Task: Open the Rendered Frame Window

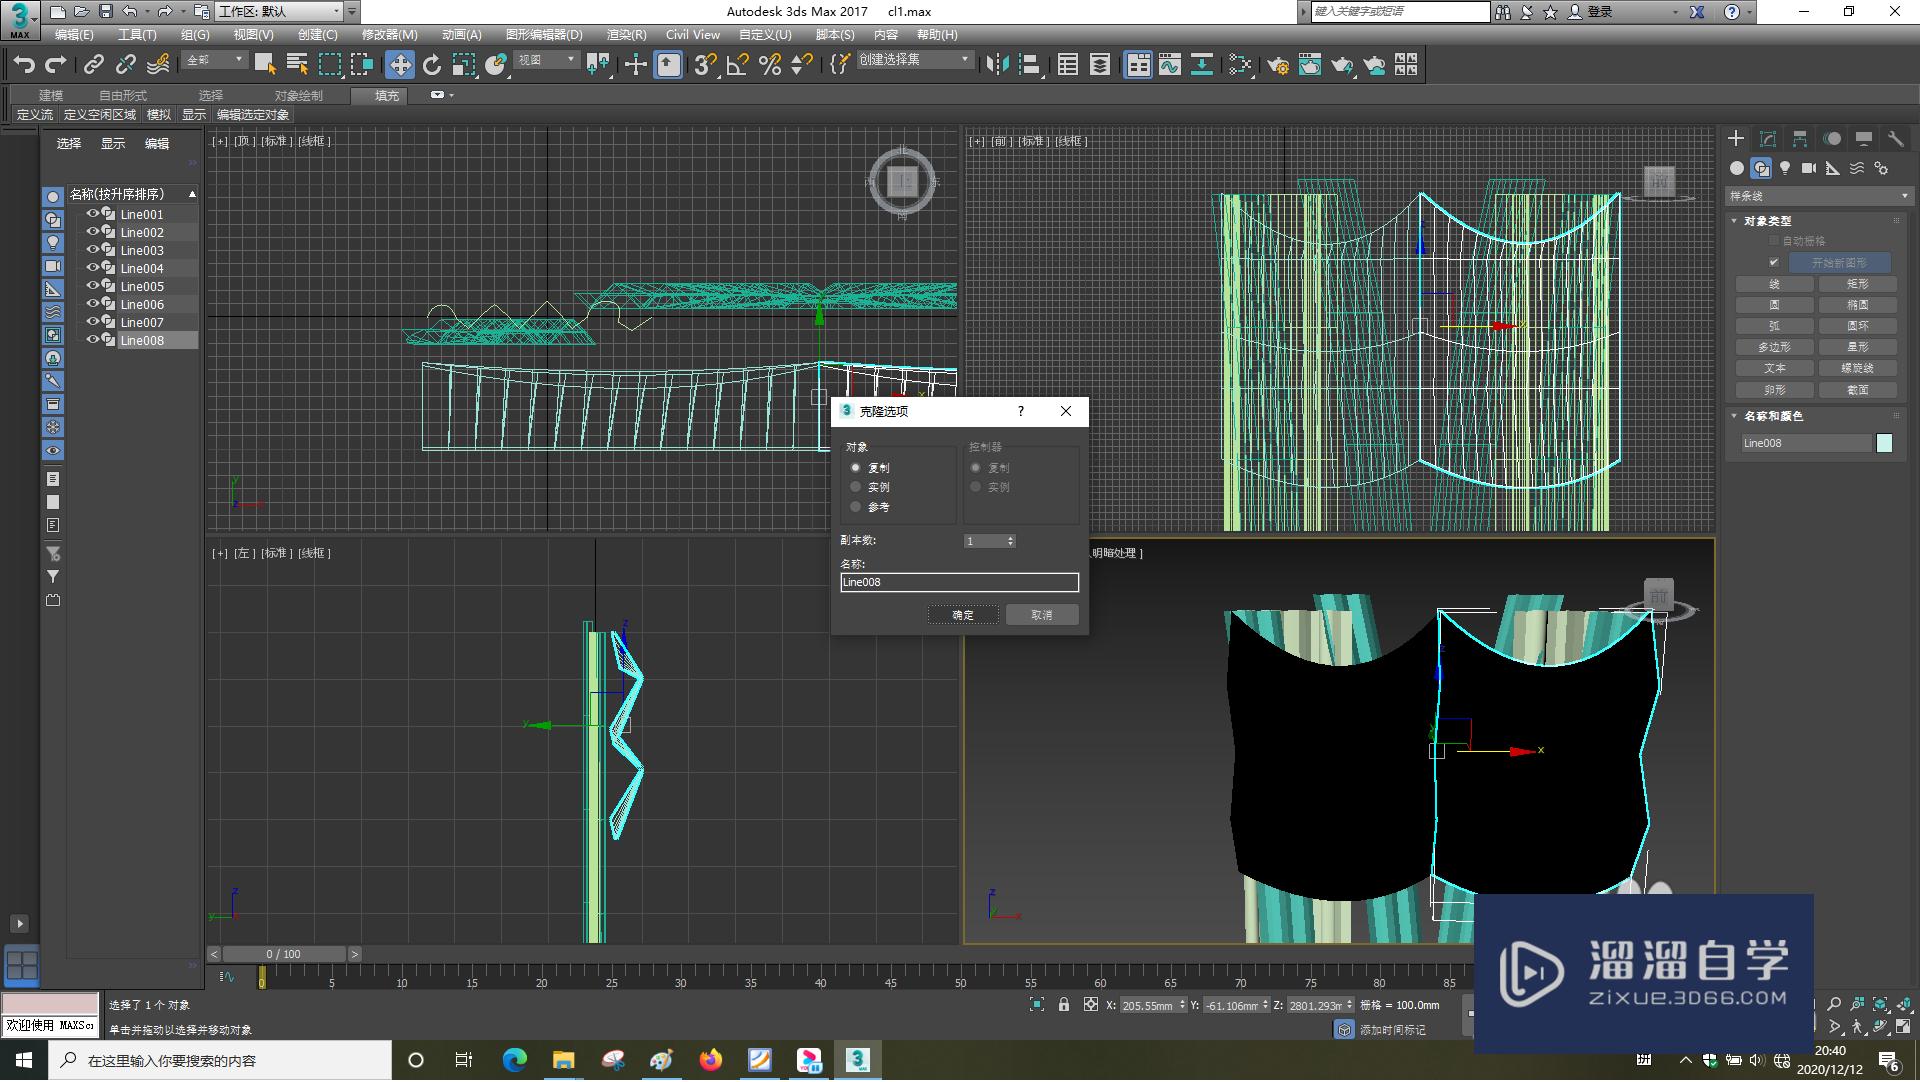Action: [1310, 65]
